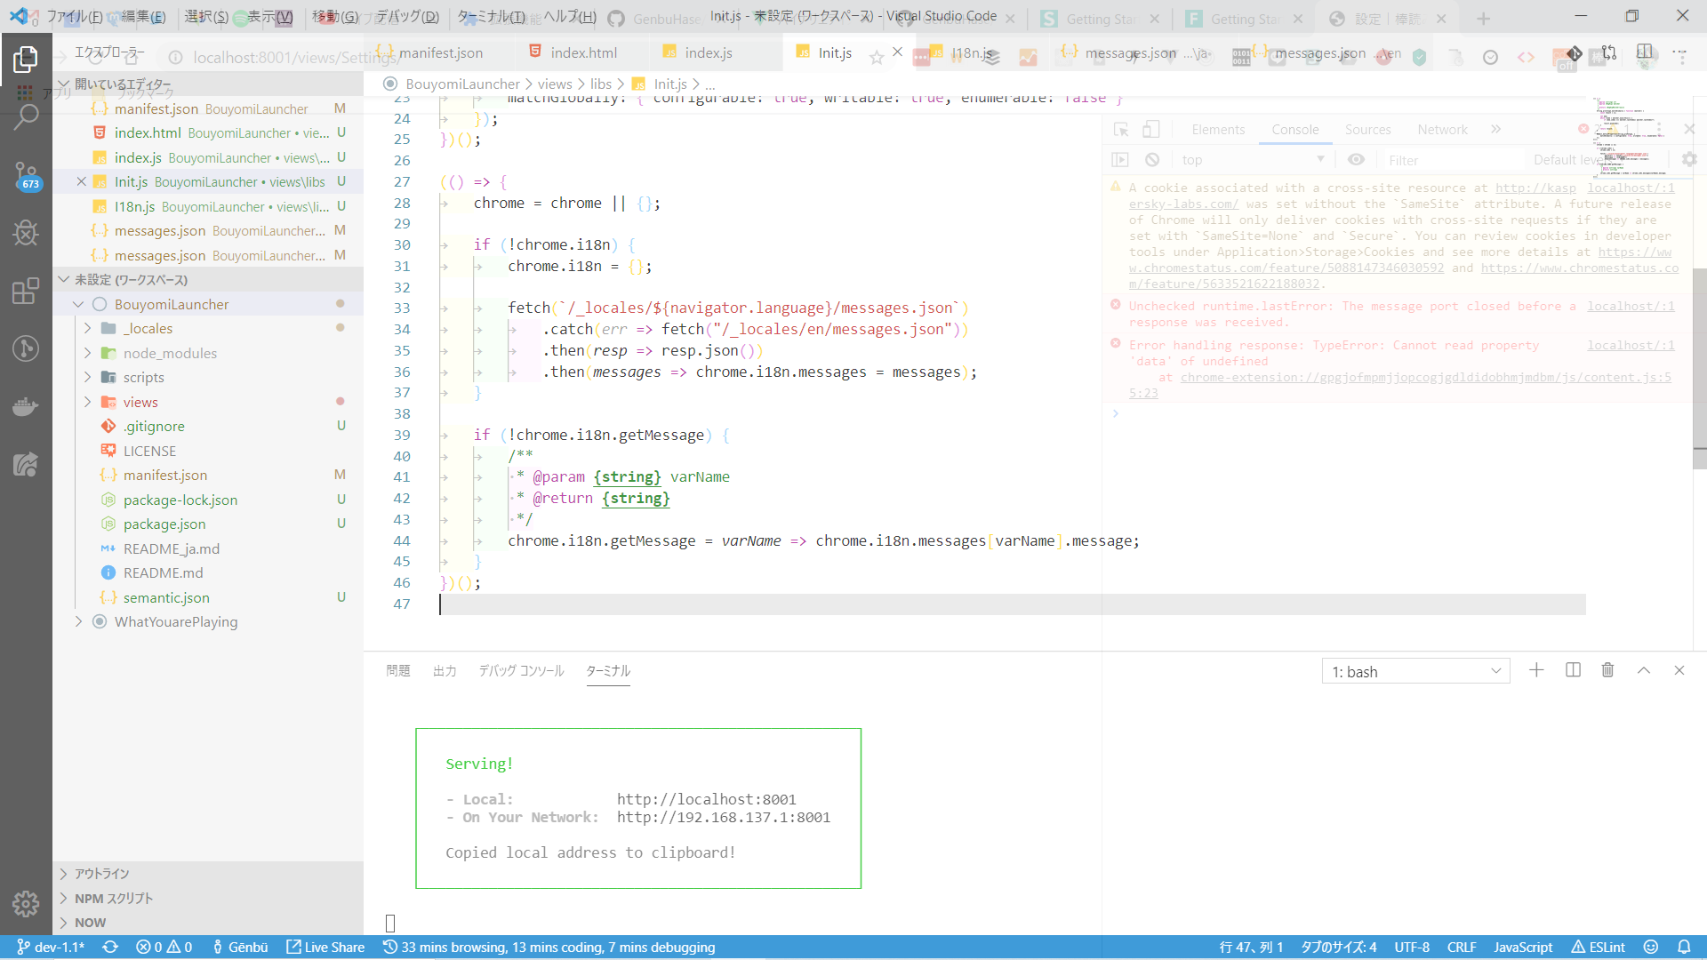The image size is (1707, 960).
Task: Open the Extensions view icon
Action: [26, 291]
